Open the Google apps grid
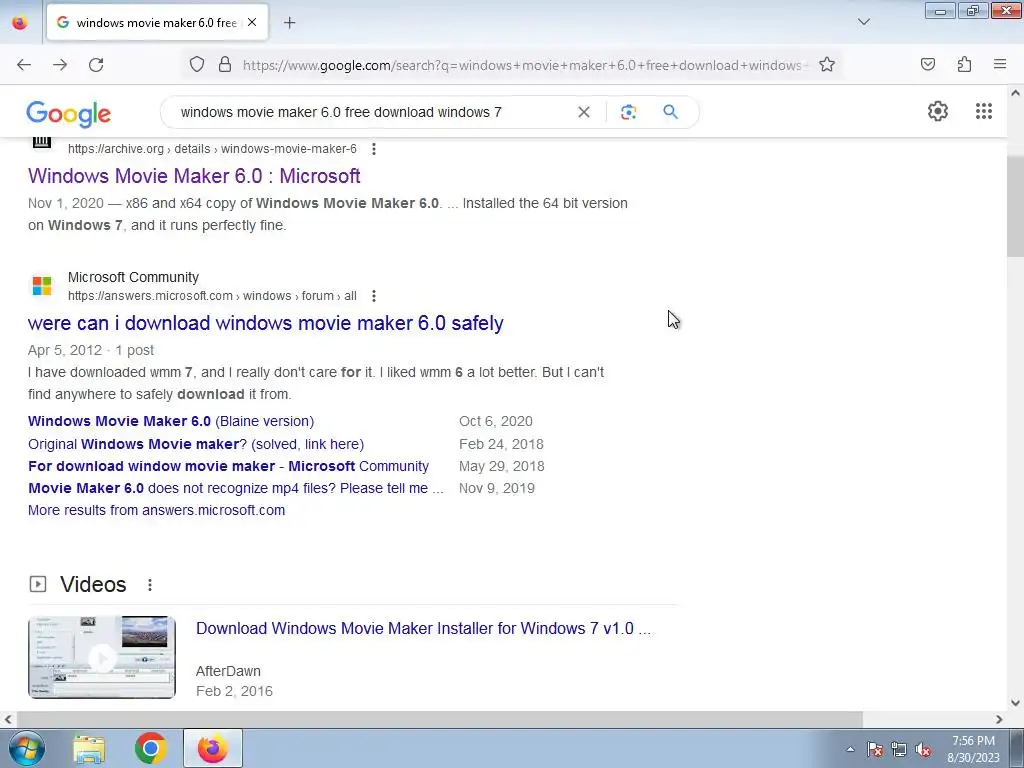This screenshot has height=768, width=1024. pyautogui.click(x=984, y=111)
